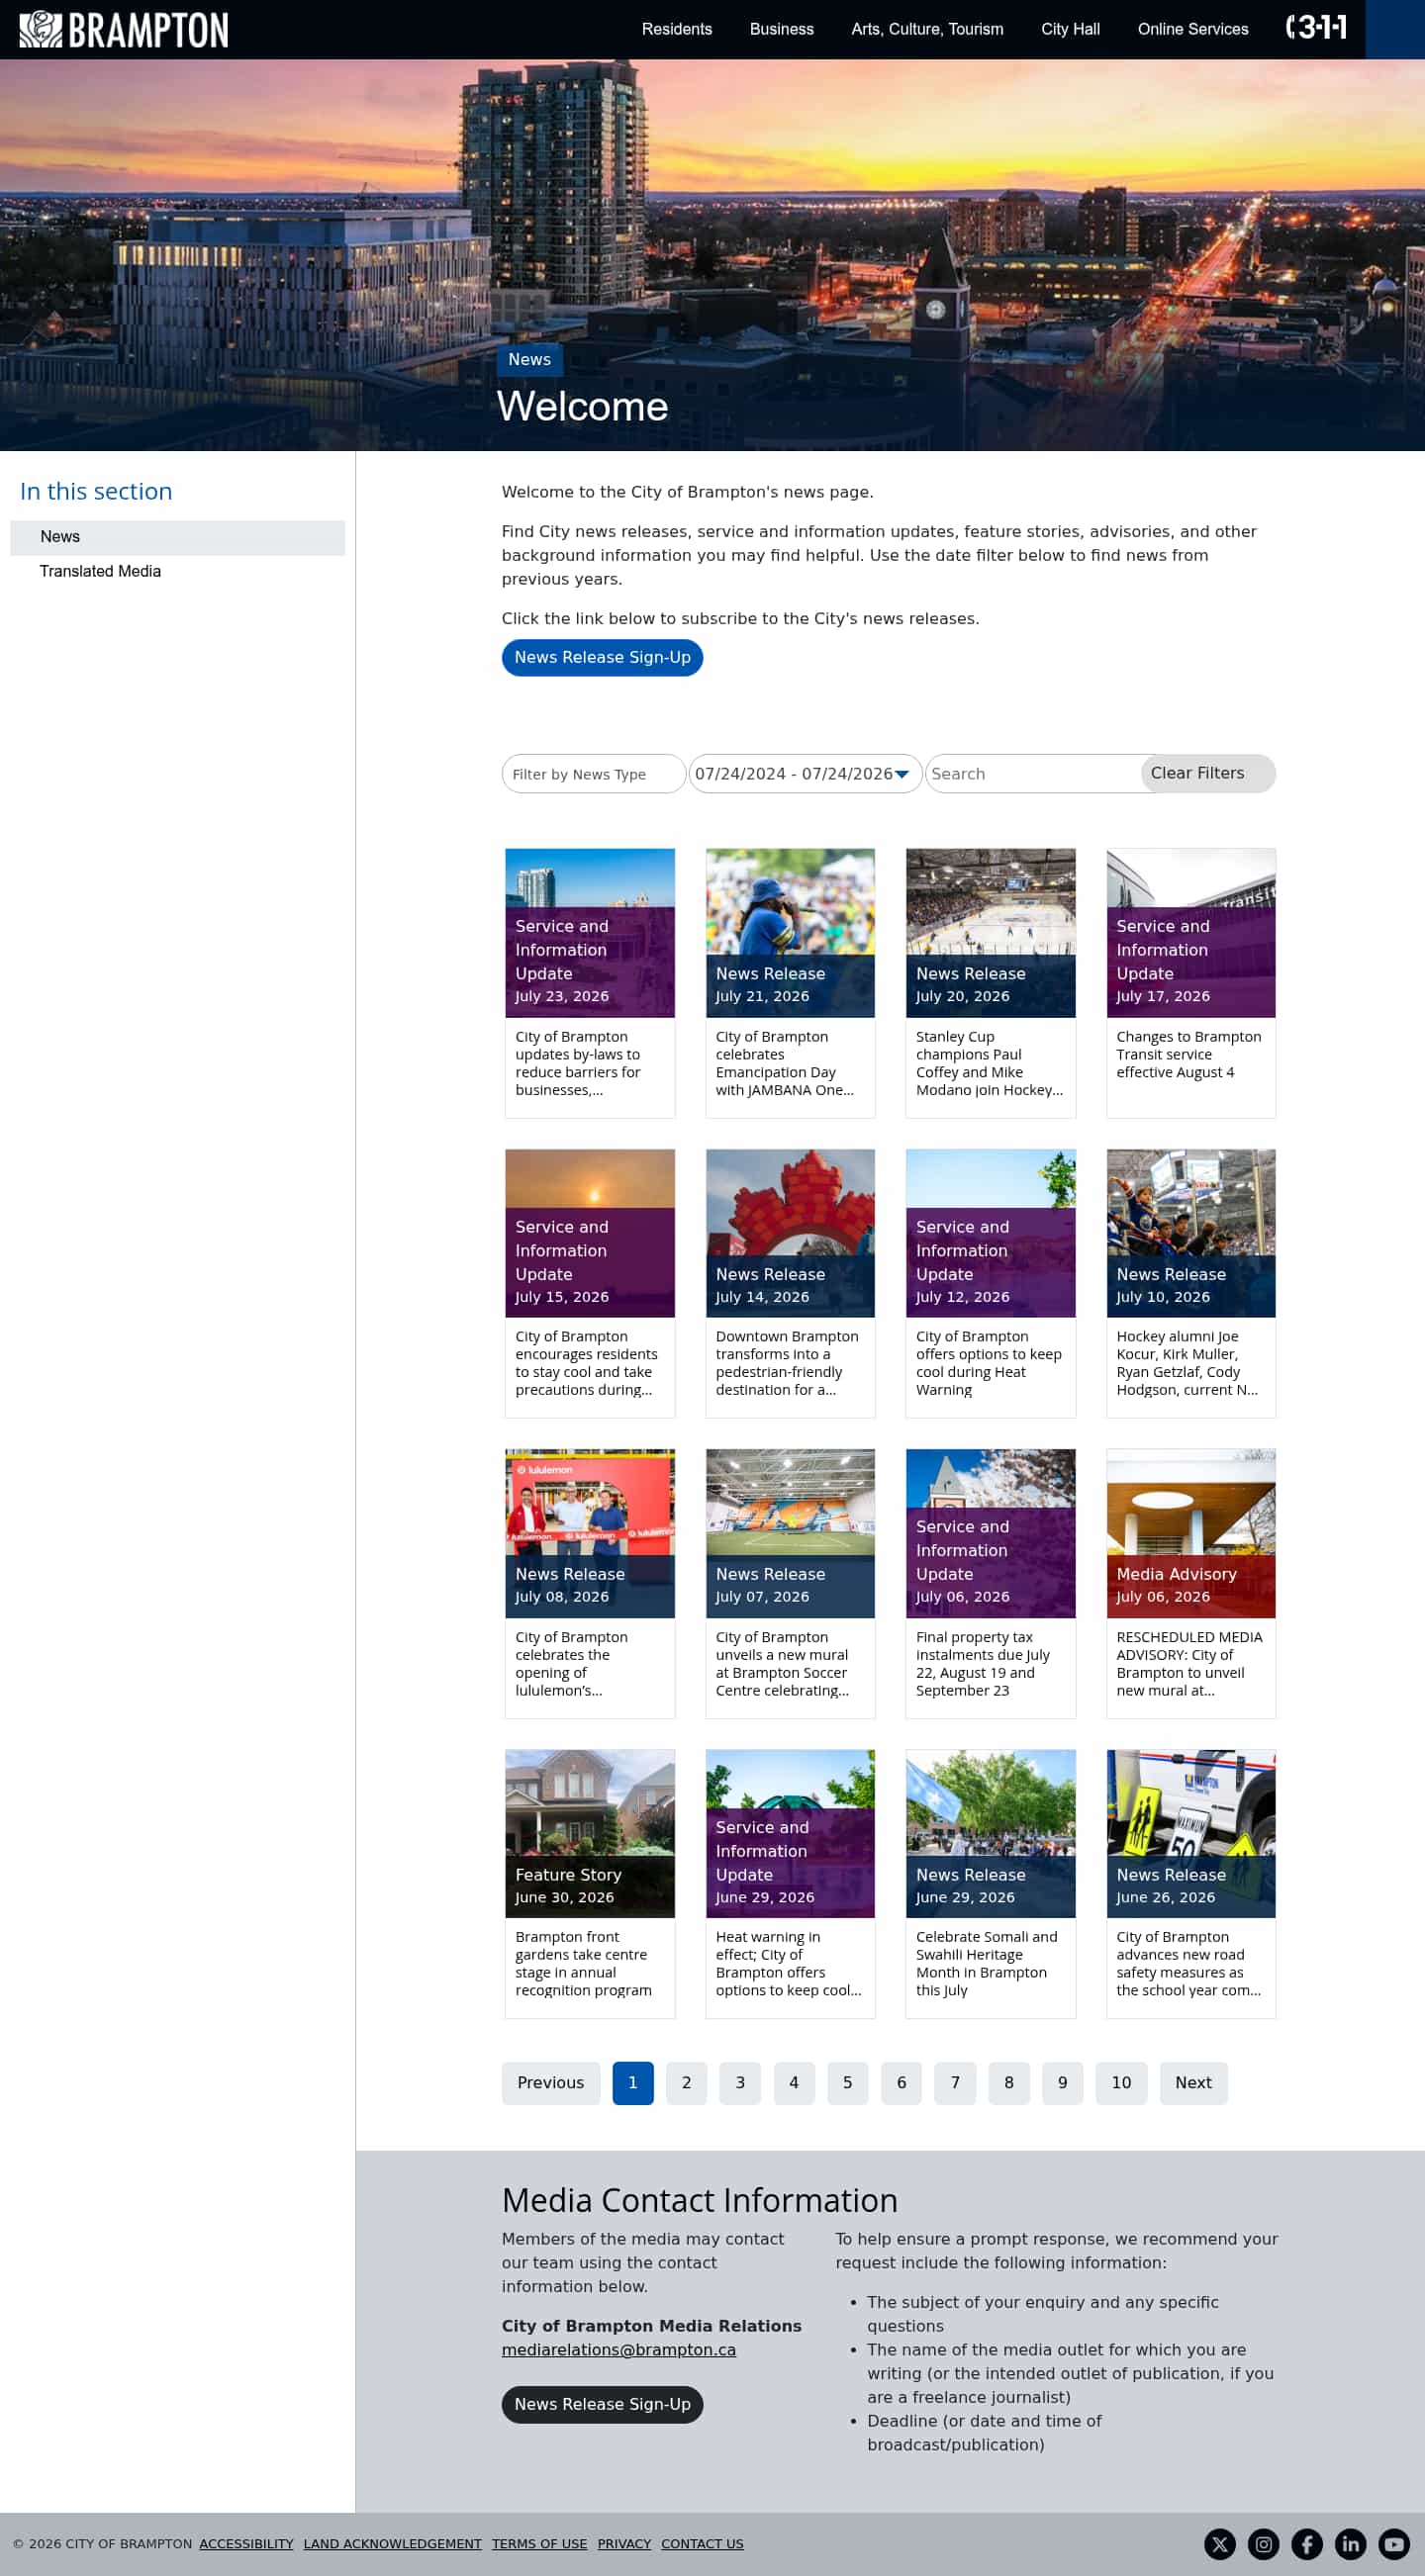Viewport: 1425px width, 2576px height.
Task: Go to results page 5
Action: click(x=847, y=2082)
